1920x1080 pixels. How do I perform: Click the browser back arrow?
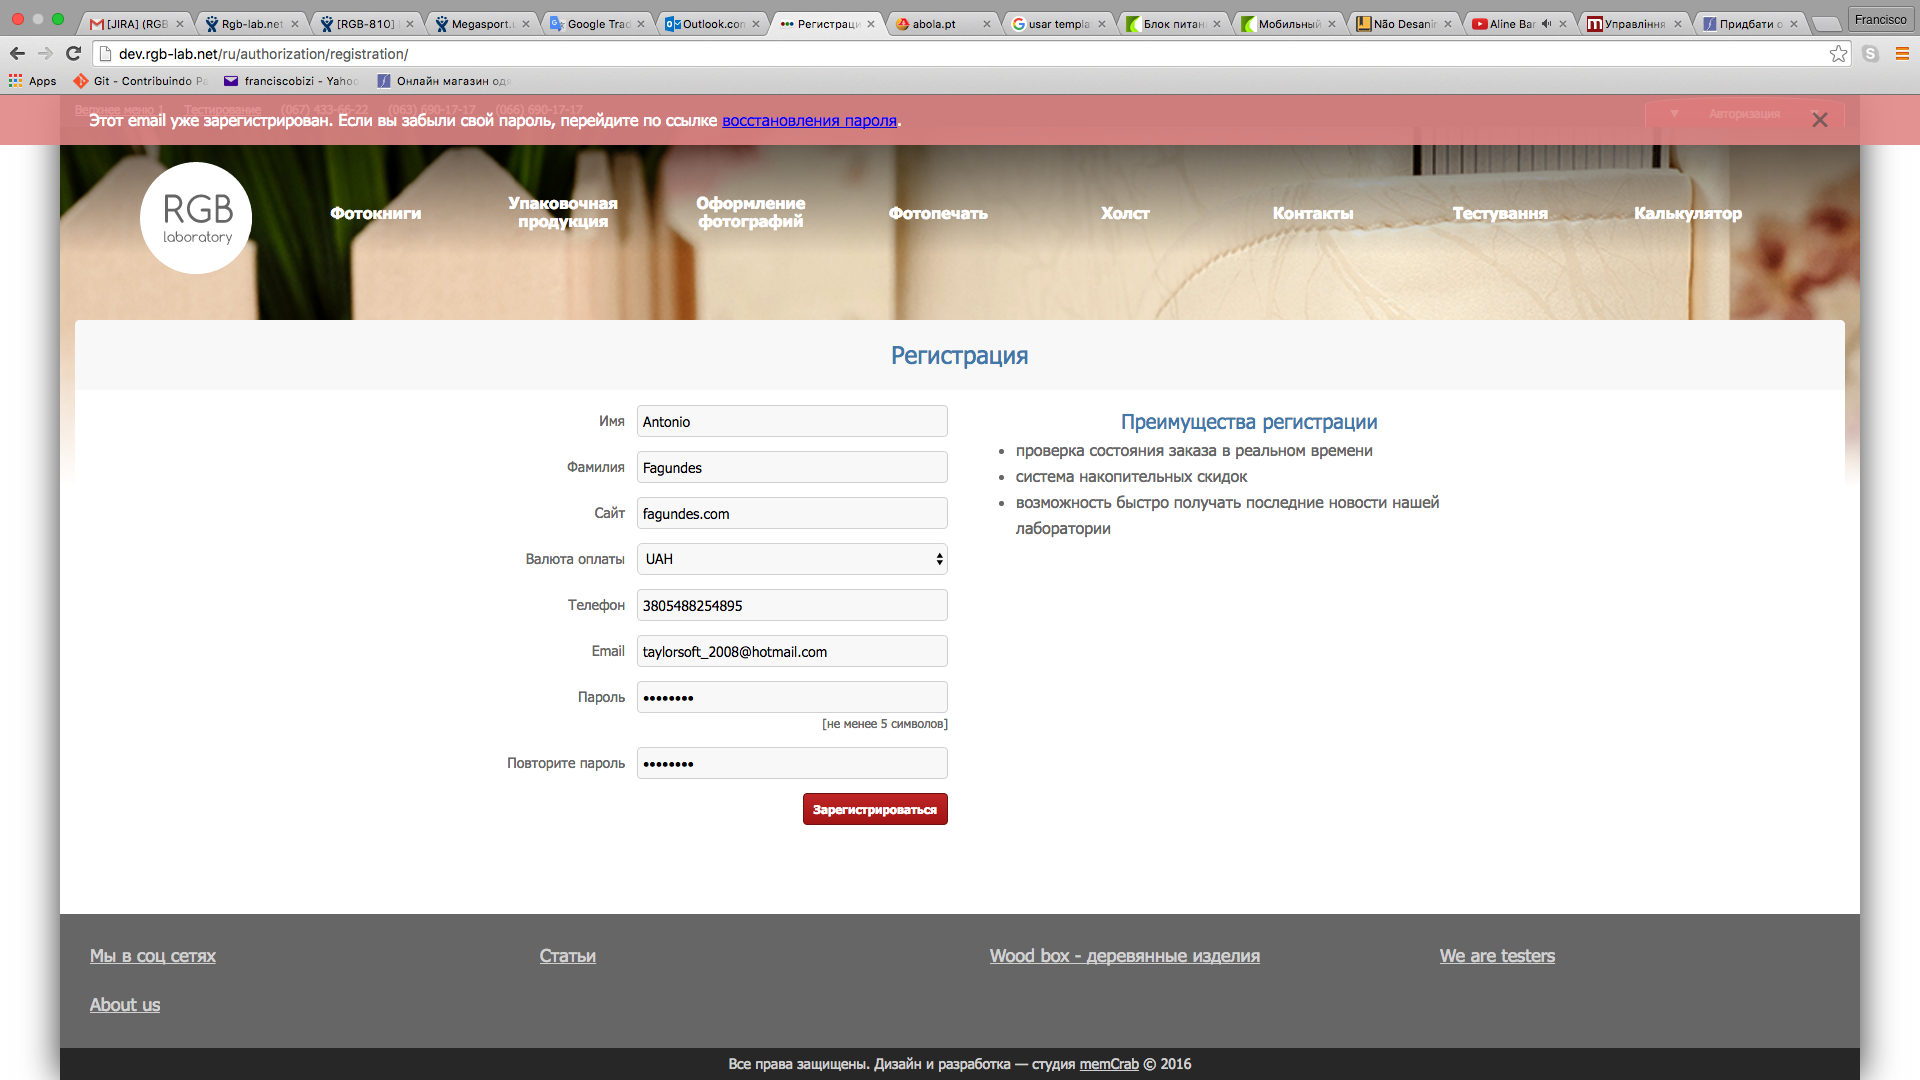(17, 53)
